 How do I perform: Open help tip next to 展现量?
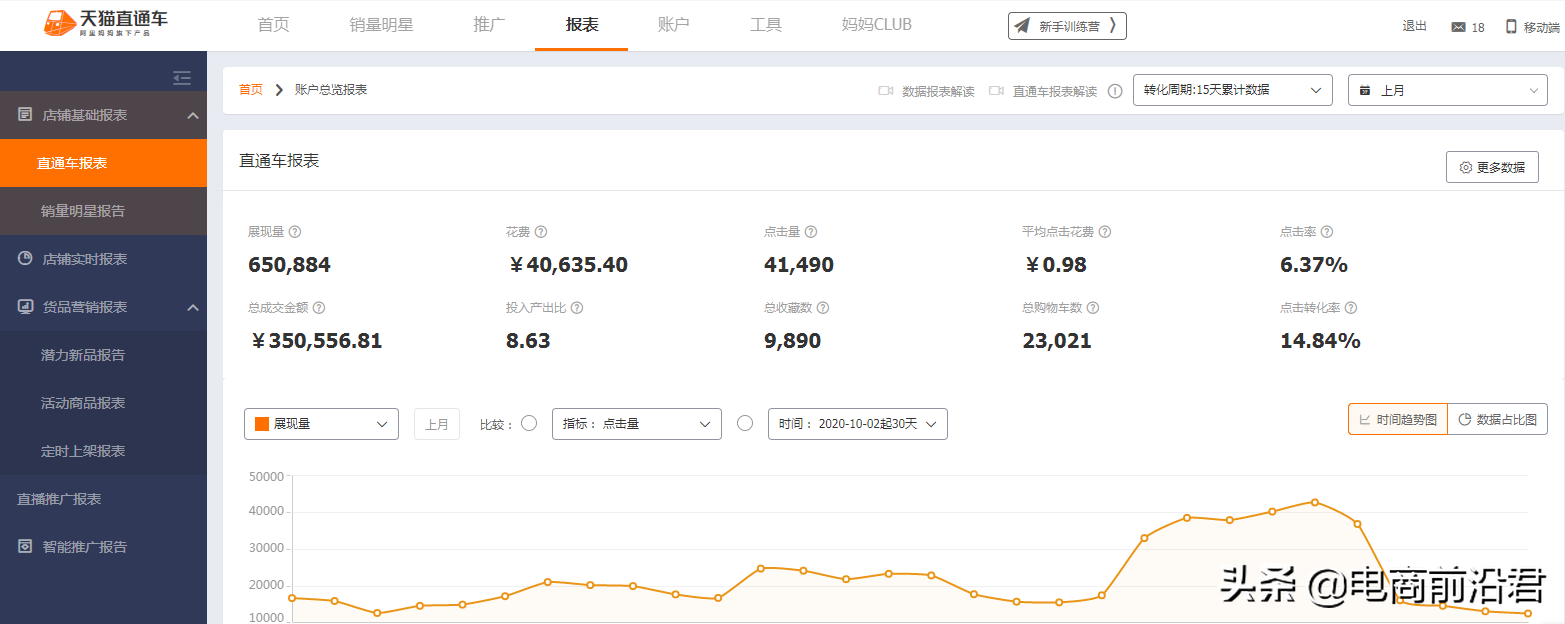[x=295, y=231]
